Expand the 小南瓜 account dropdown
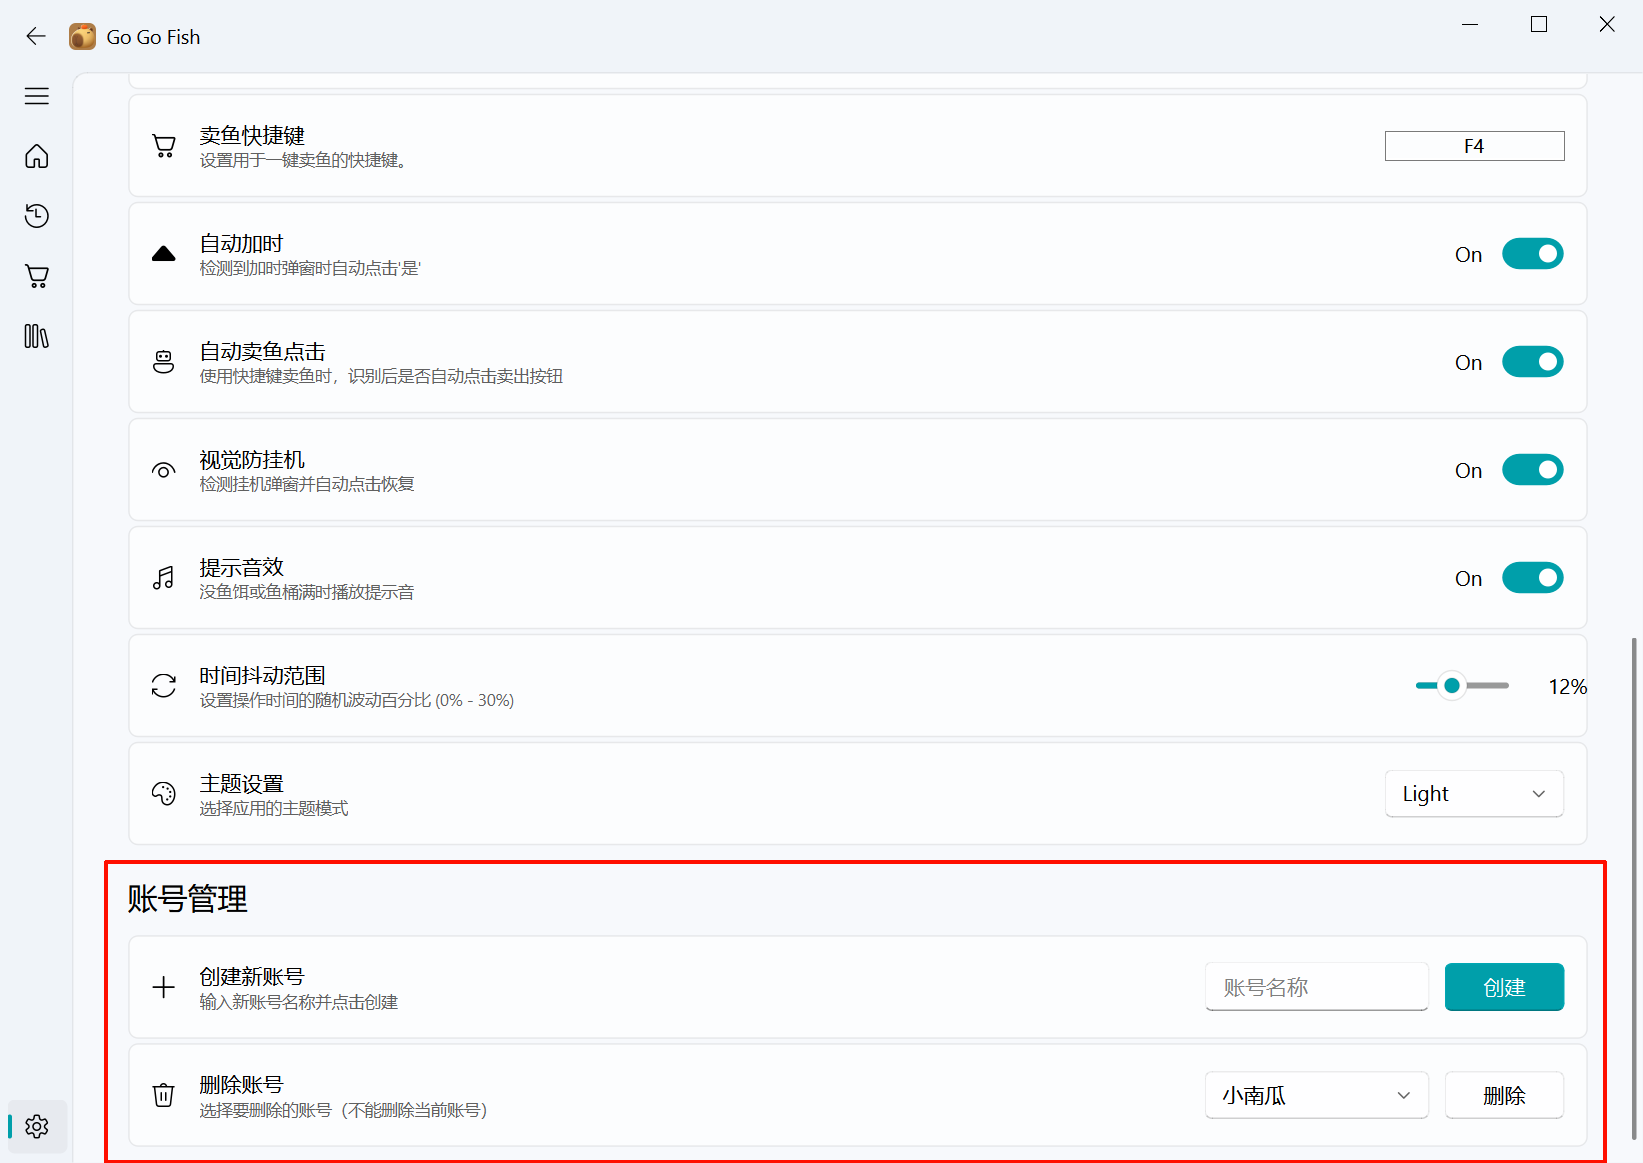Image resolution: width=1643 pixels, height=1163 pixels. pos(1316,1096)
